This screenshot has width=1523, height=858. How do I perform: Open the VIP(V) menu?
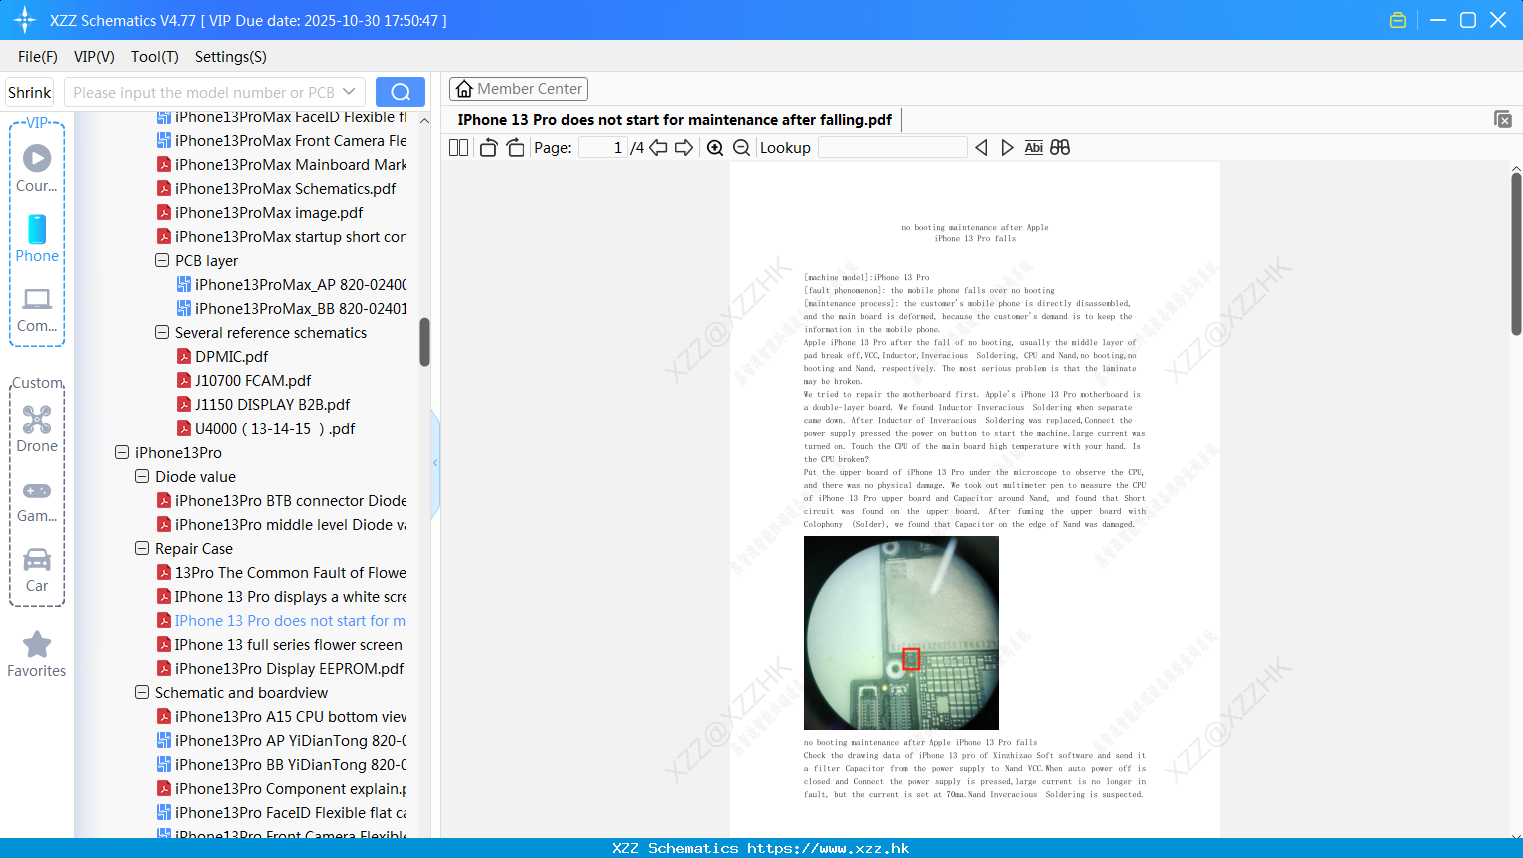[94, 57]
